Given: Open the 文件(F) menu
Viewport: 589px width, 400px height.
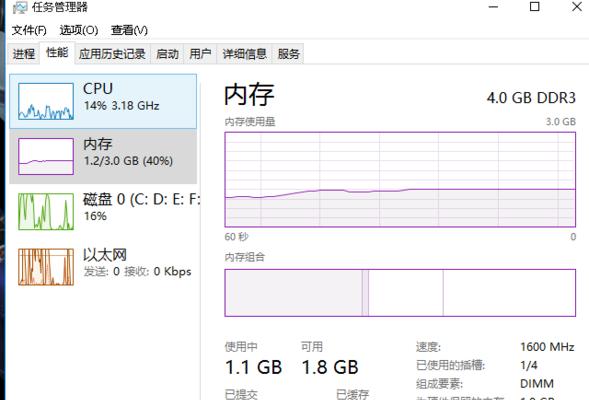Looking at the screenshot, I should click(x=29, y=30).
